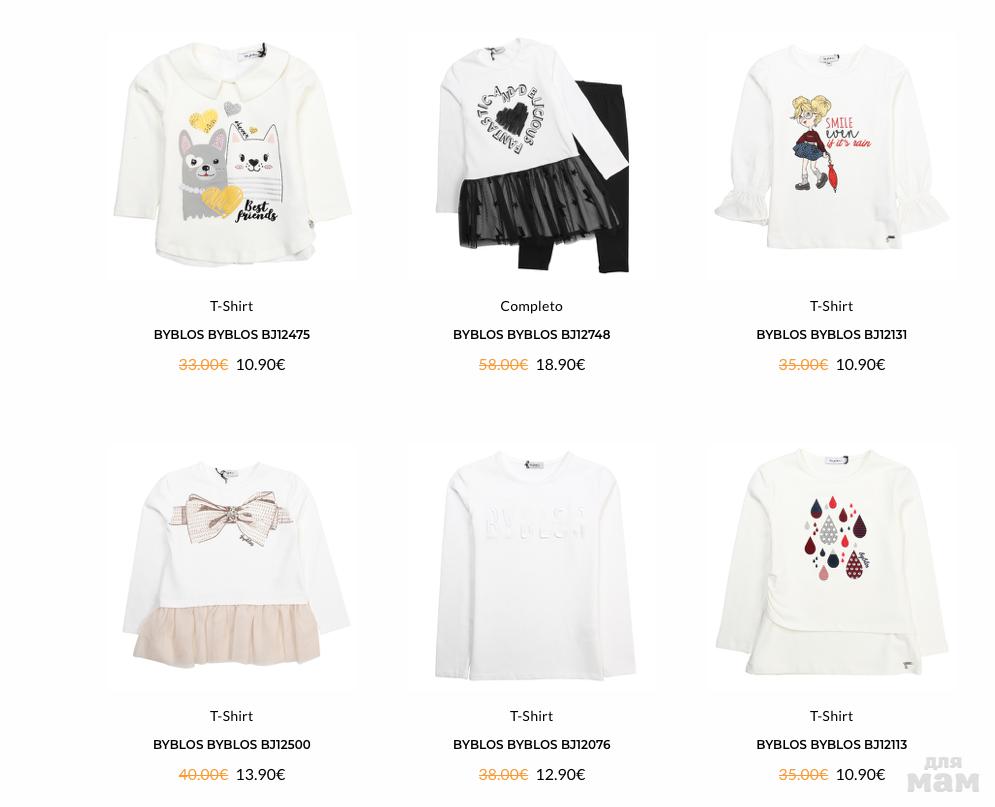This screenshot has height=807, width=995.
Task: Select the T-Shirt label above BJ12076
Action: (x=532, y=716)
